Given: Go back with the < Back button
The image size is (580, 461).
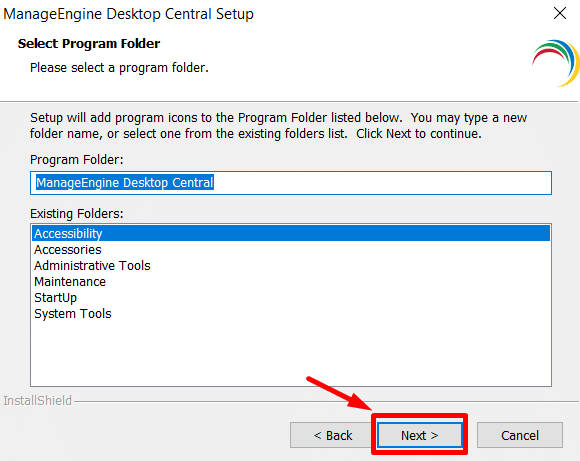Looking at the screenshot, I should 332,435.
